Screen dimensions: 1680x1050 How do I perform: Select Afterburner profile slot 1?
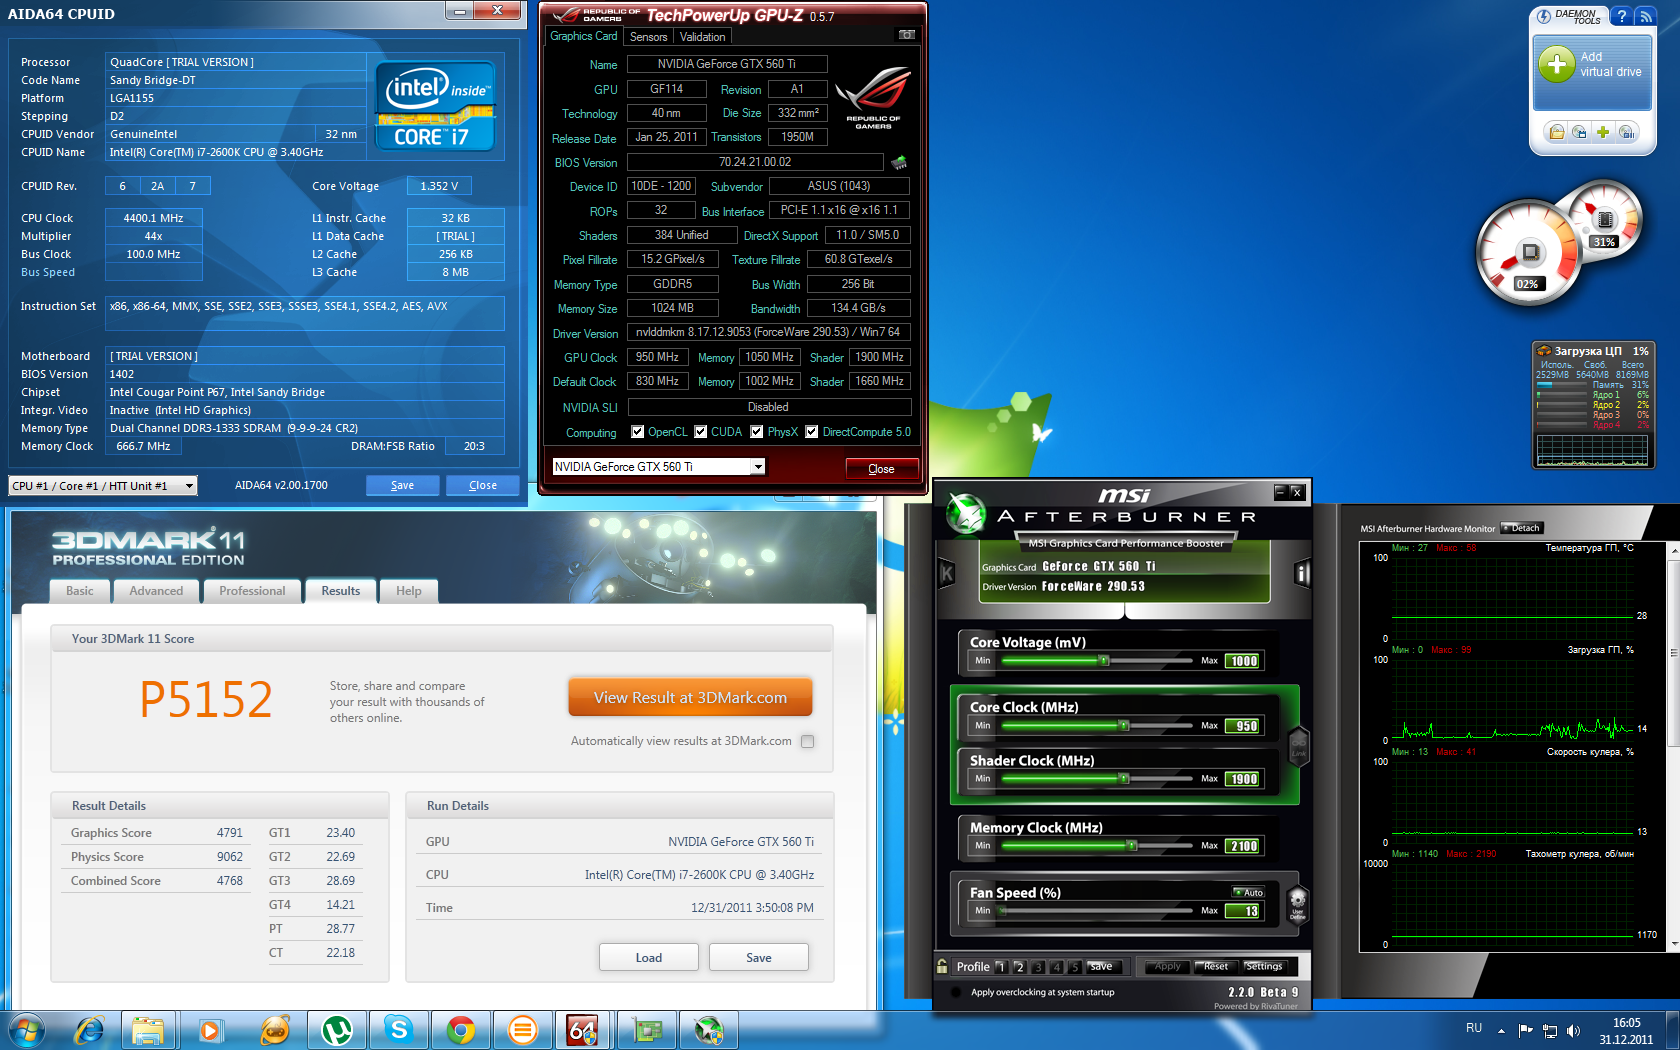1000,967
